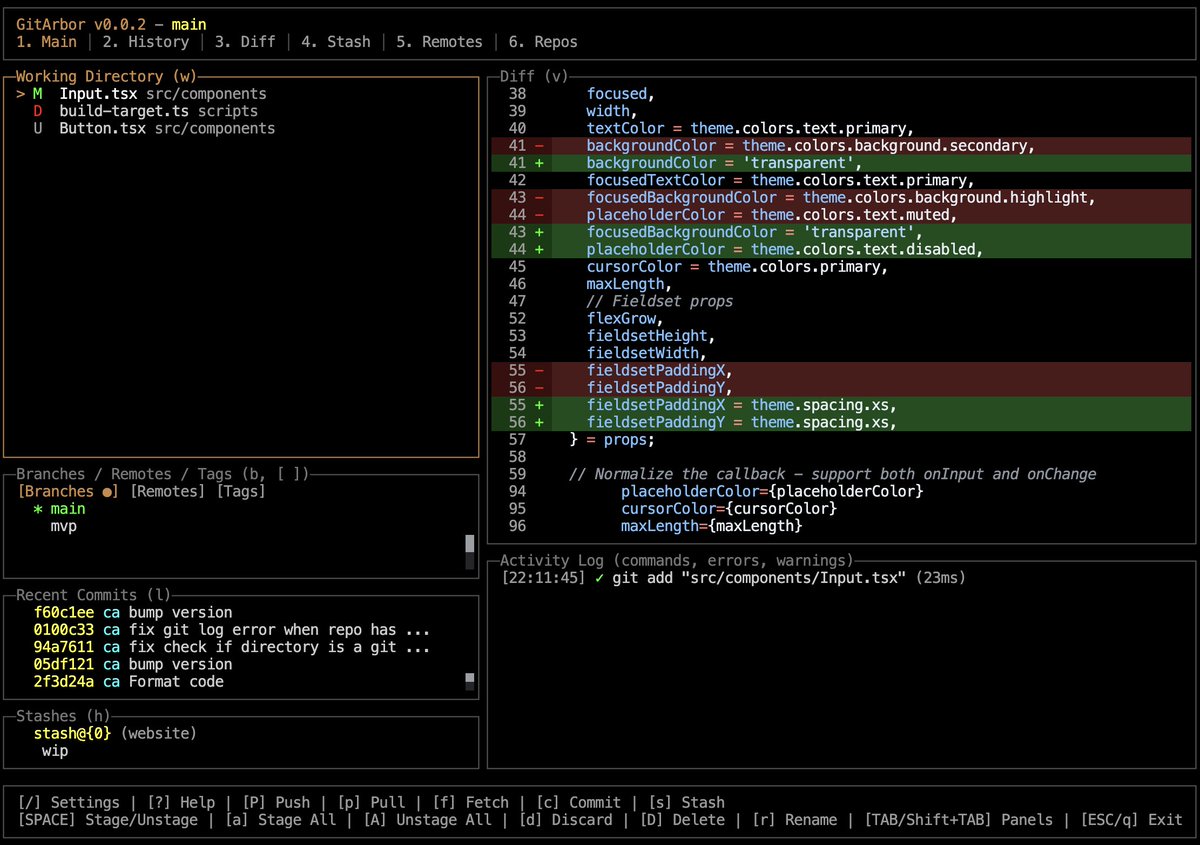
Task: Focus the Stashes (h) panel title
Action: pos(64,716)
